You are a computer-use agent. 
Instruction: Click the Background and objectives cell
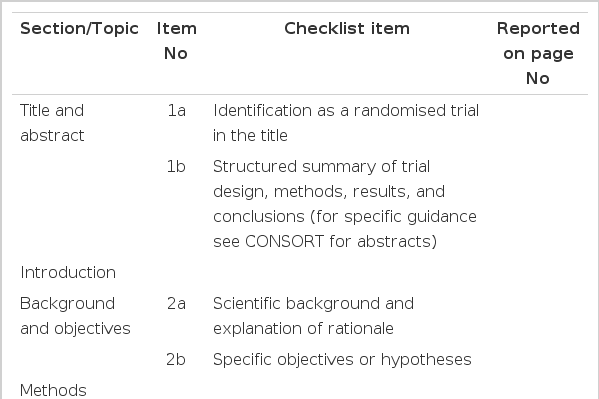pyautogui.click(x=75, y=316)
